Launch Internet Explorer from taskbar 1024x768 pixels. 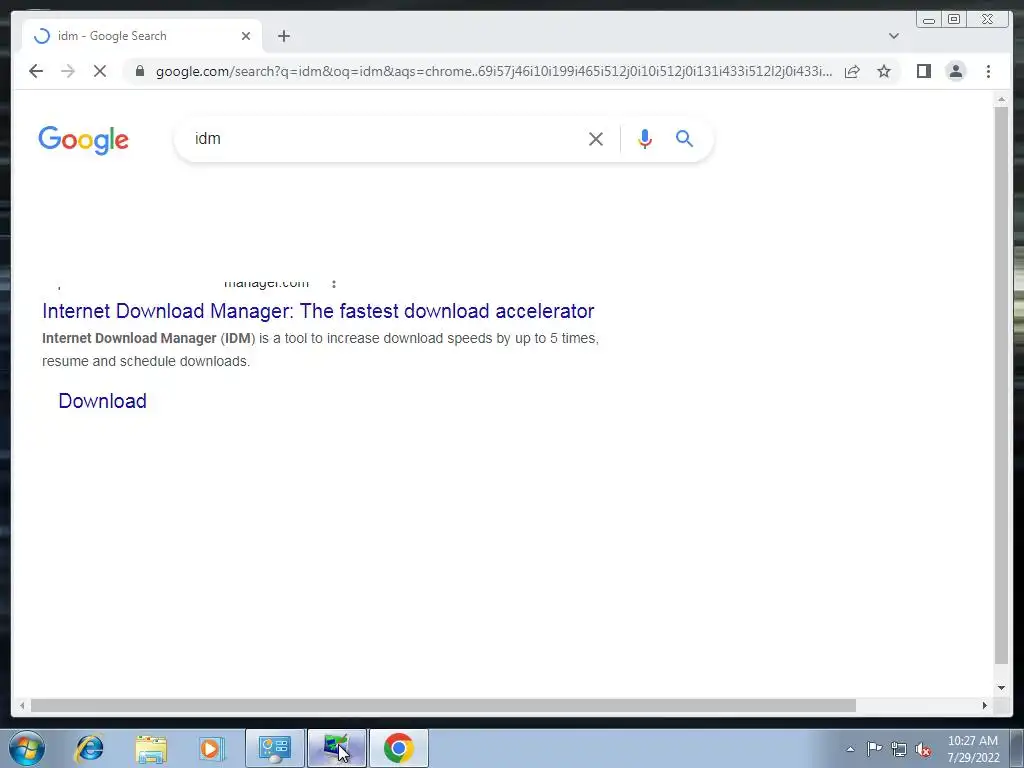pos(89,749)
